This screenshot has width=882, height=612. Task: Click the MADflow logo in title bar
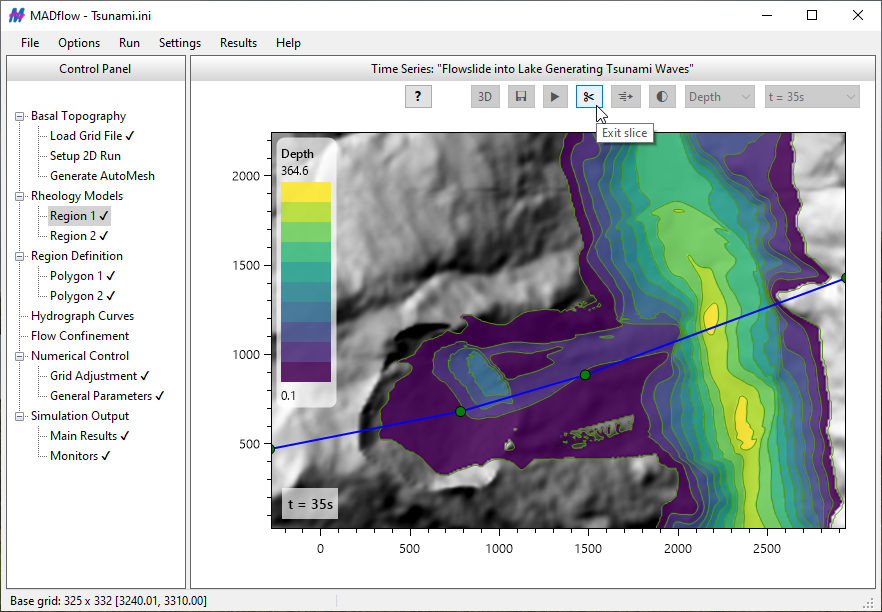[17, 16]
